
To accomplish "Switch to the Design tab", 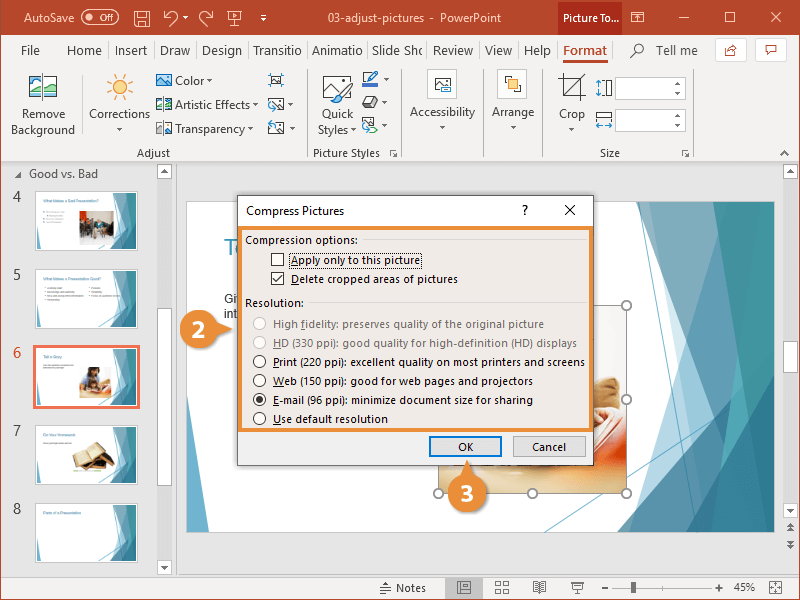I will [221, 50].
